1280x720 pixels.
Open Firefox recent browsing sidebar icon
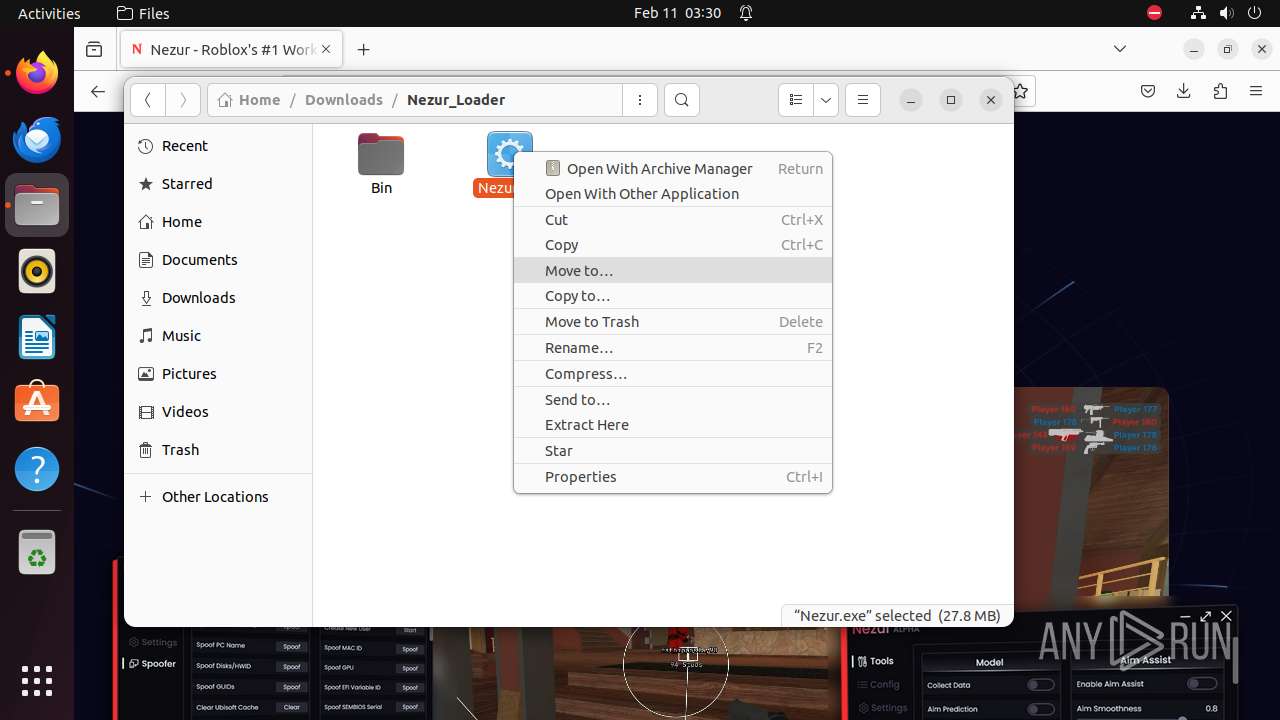click(94, 49)
